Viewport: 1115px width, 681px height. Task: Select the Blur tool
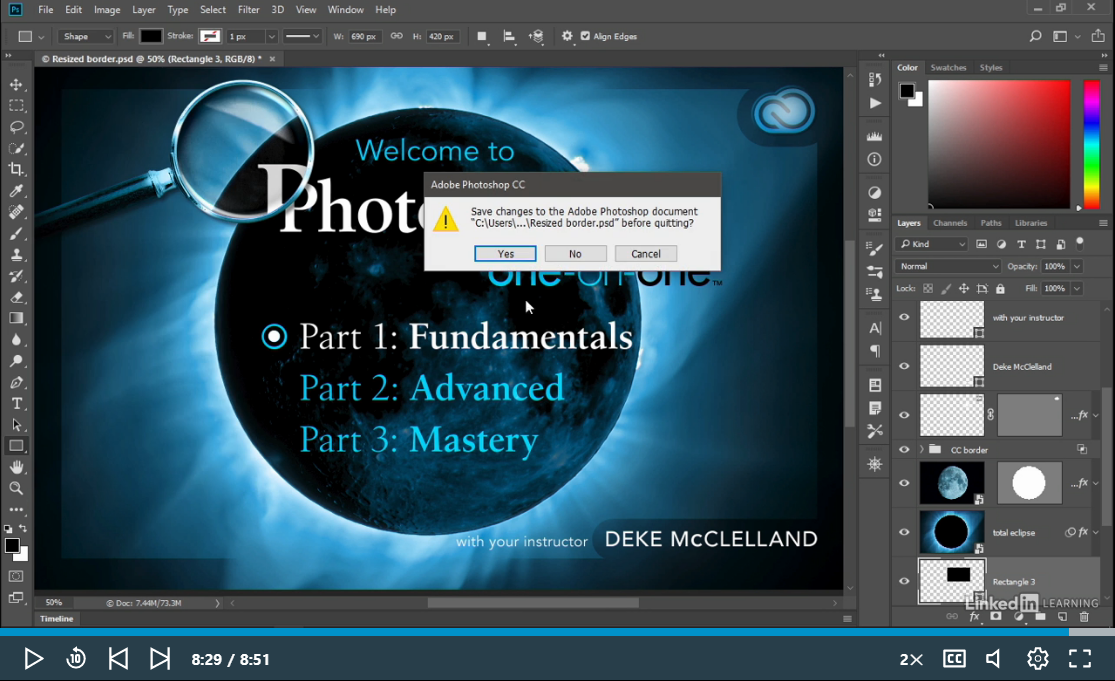click(x=16, y=340)
